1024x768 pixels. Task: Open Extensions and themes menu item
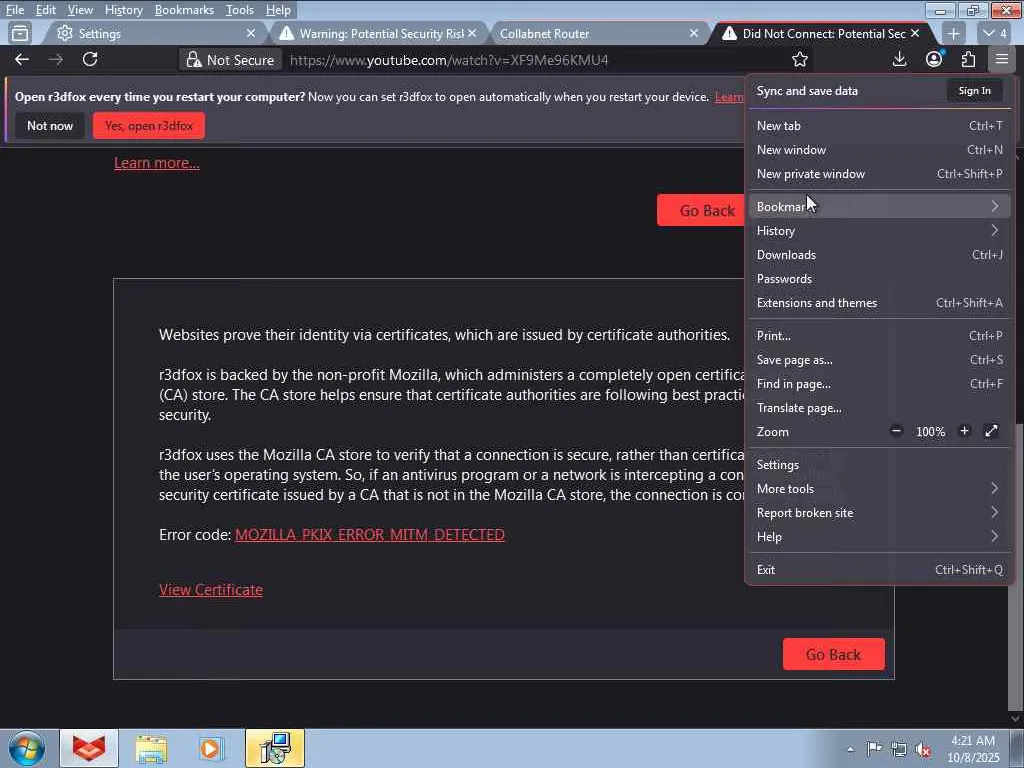coord(879,303)
